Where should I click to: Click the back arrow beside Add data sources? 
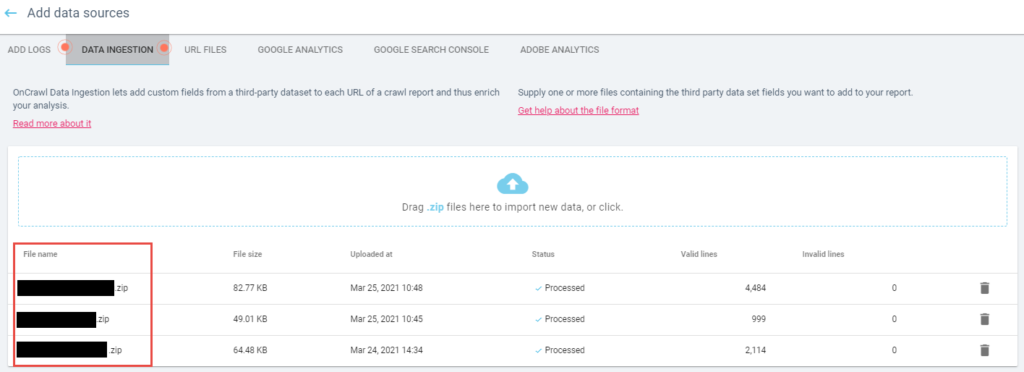pos(10,13)
